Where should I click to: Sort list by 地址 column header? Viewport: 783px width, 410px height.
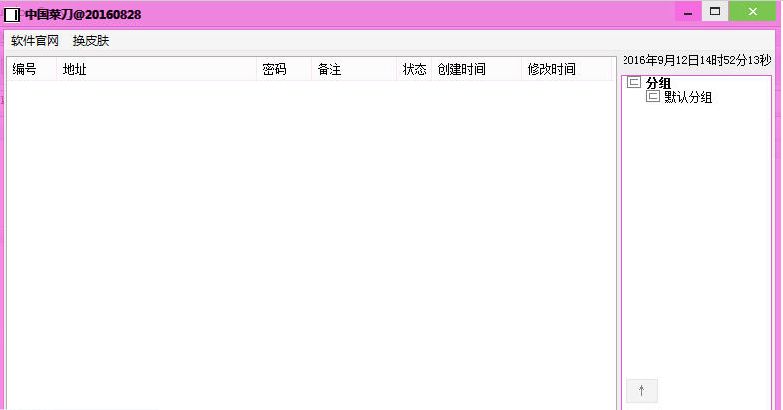click(75, 69)
